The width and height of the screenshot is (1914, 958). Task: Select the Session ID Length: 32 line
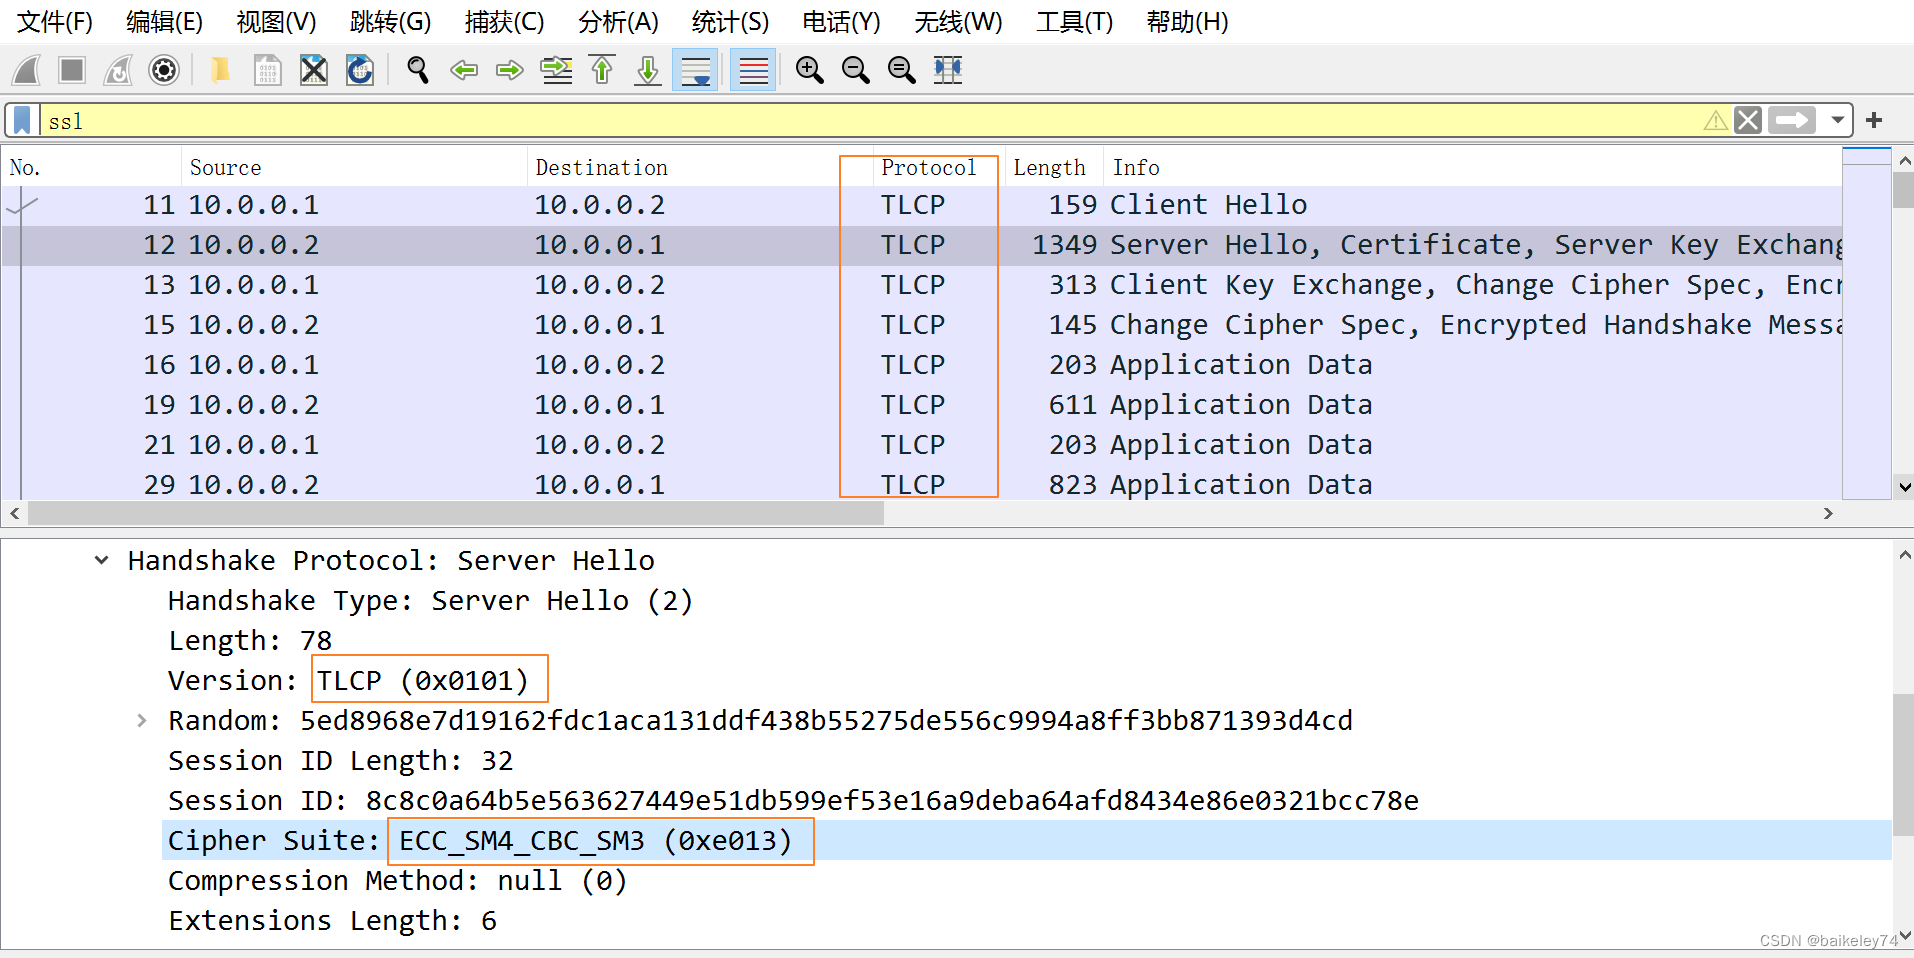click(340, 760)
